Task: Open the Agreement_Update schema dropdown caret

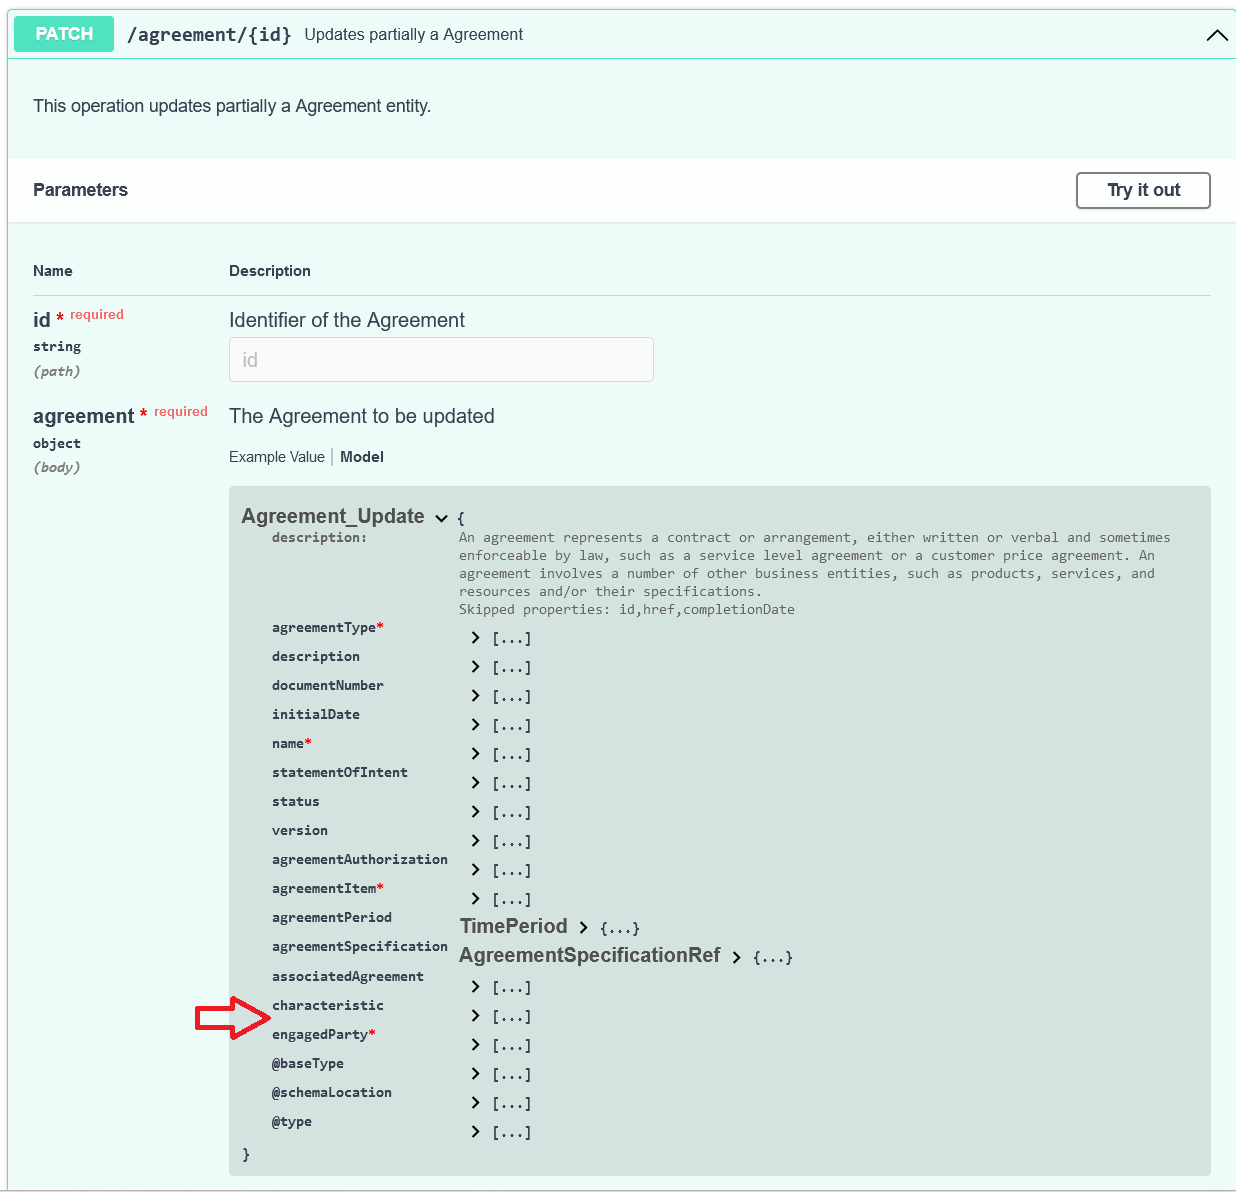Action: pos(441,518)
